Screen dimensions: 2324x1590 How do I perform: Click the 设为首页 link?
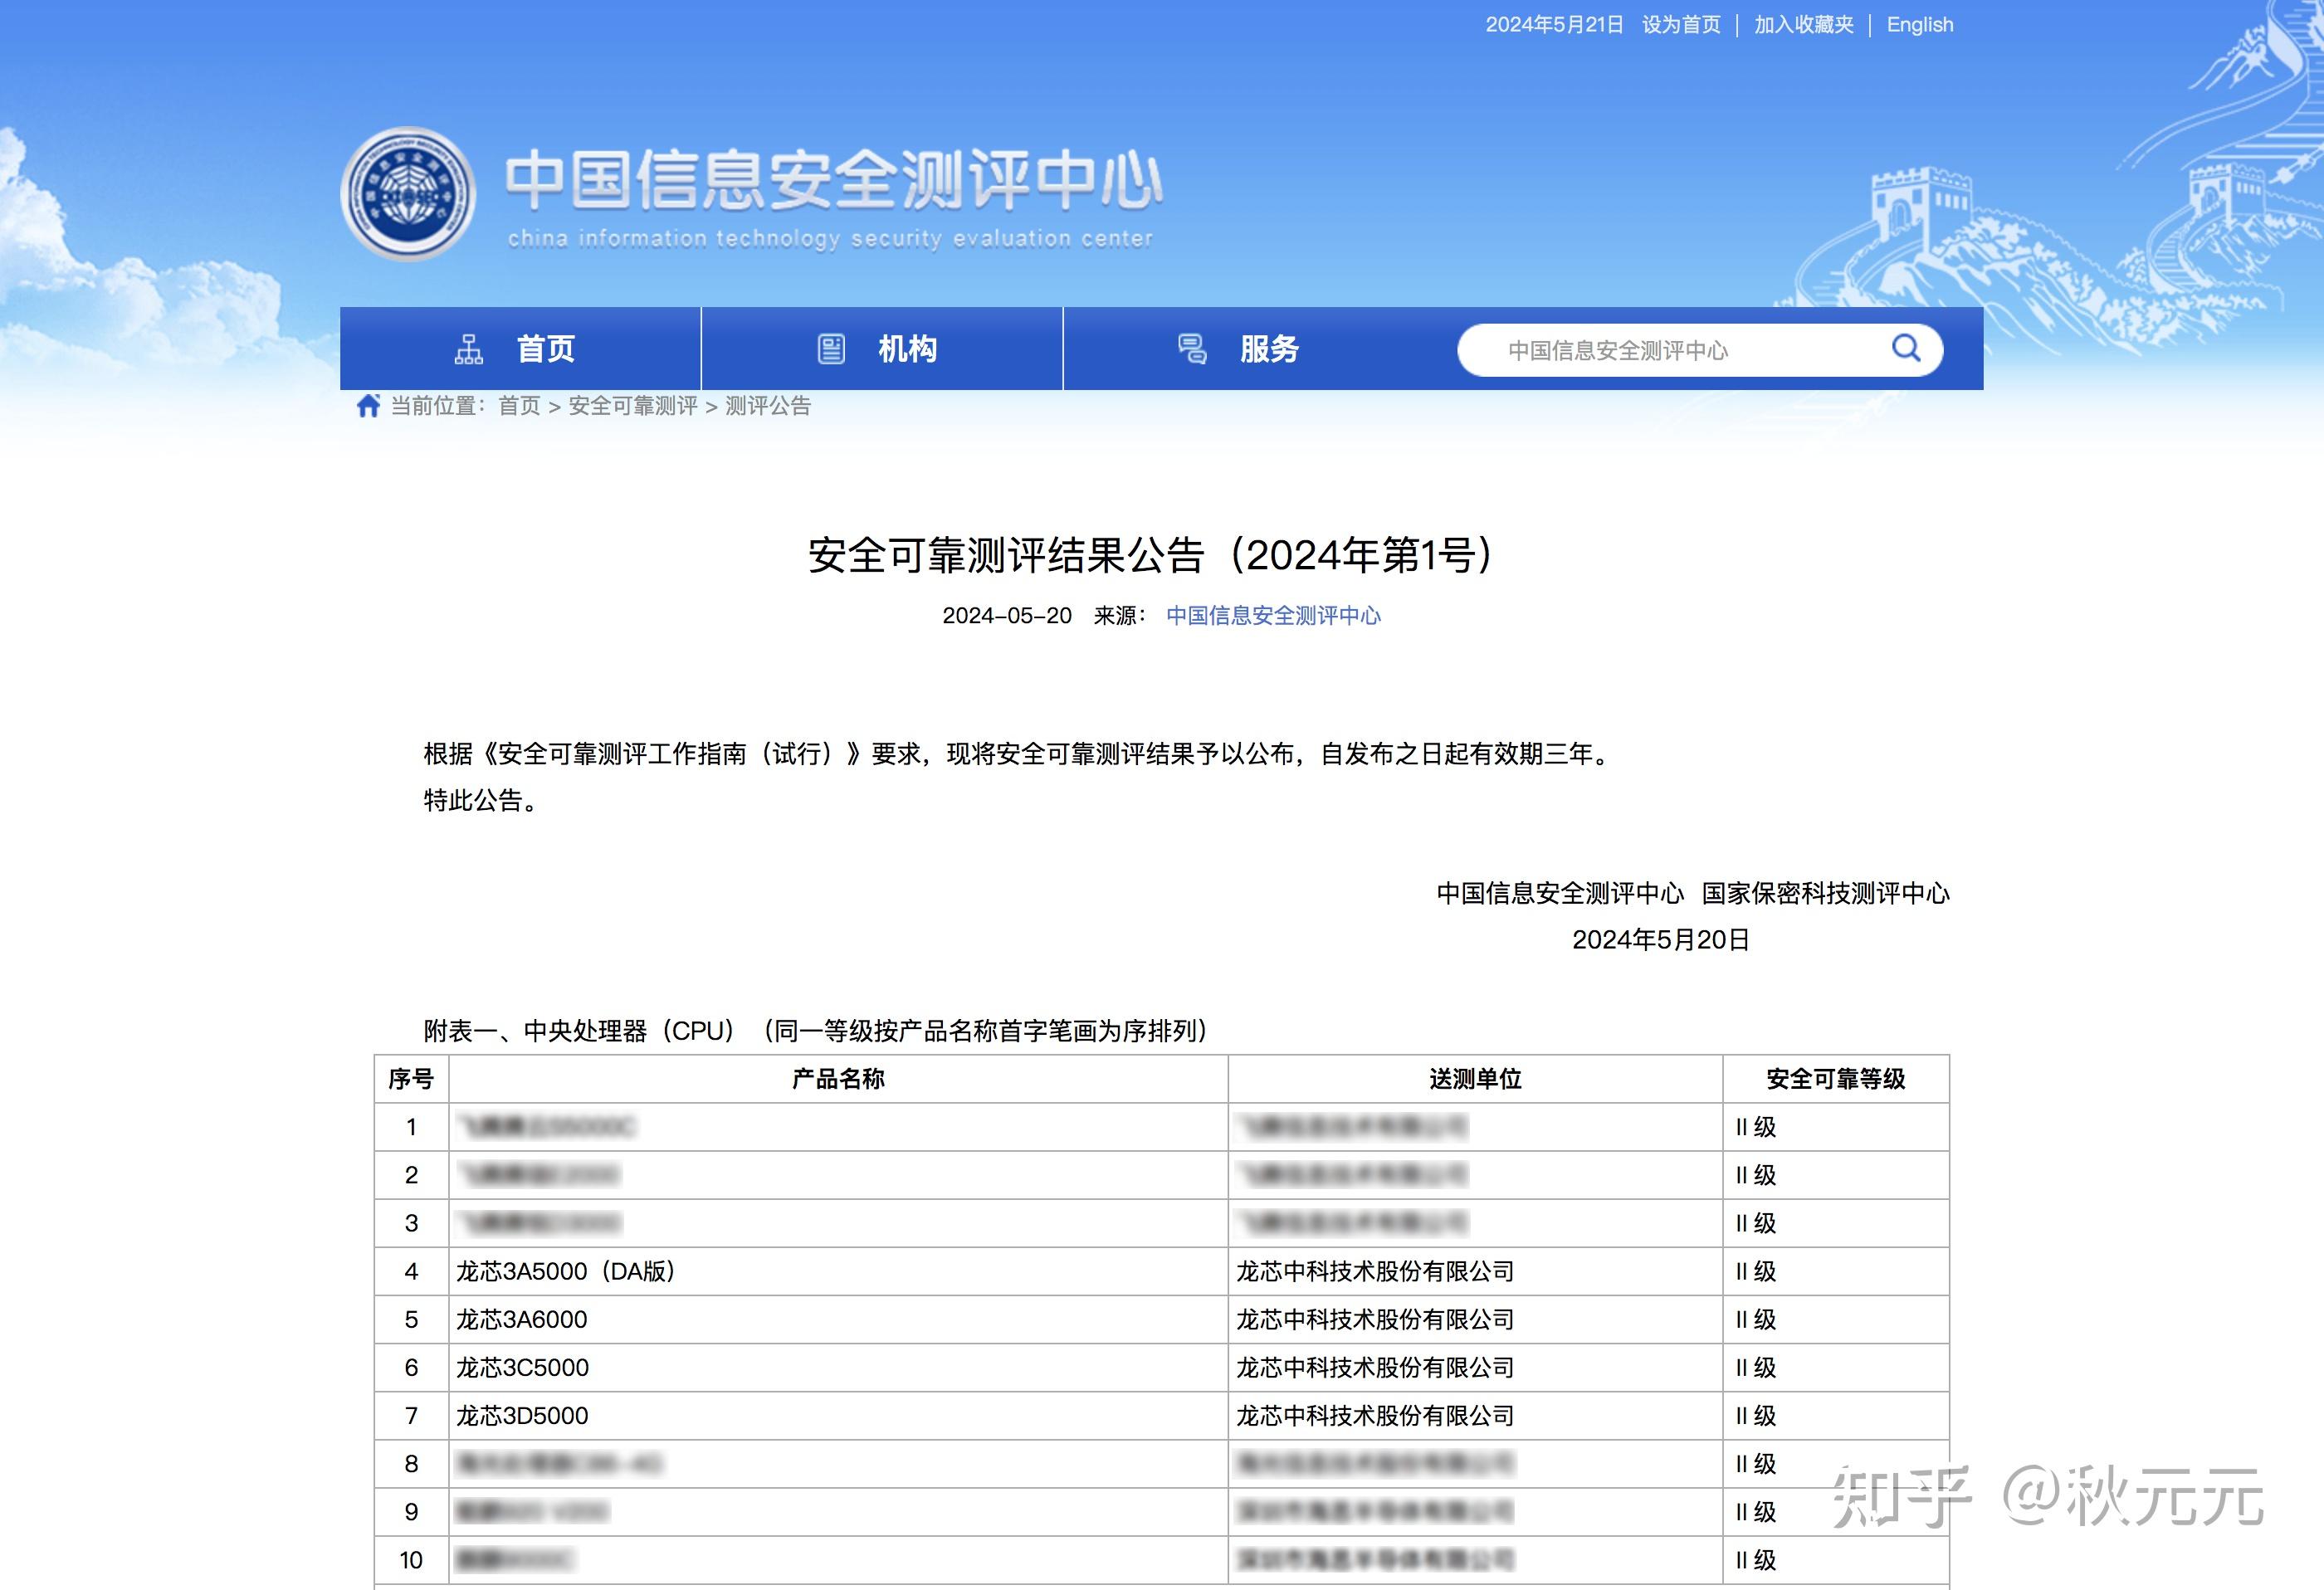(1681, 25)
